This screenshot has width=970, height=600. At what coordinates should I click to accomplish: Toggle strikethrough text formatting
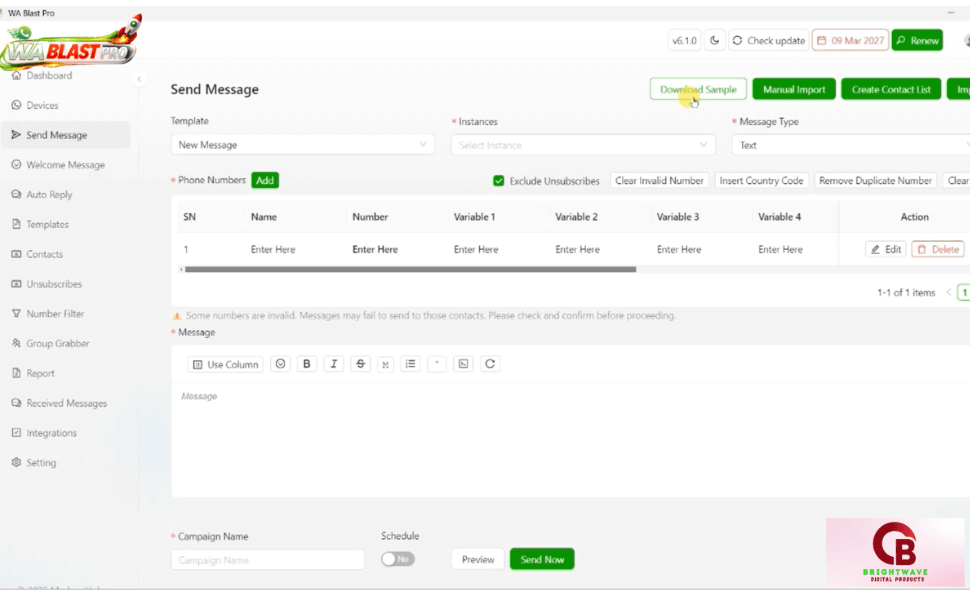pyautogui.click(x=361, y=364)
